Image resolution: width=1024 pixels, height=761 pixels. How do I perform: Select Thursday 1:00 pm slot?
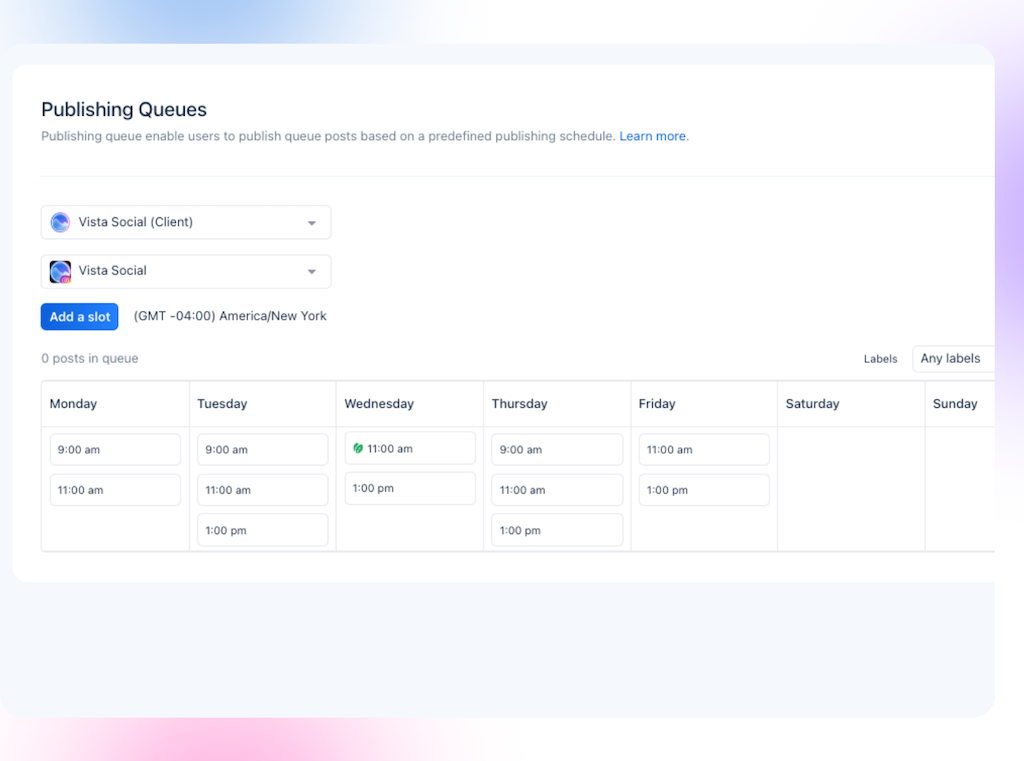(x=557, y=530)
